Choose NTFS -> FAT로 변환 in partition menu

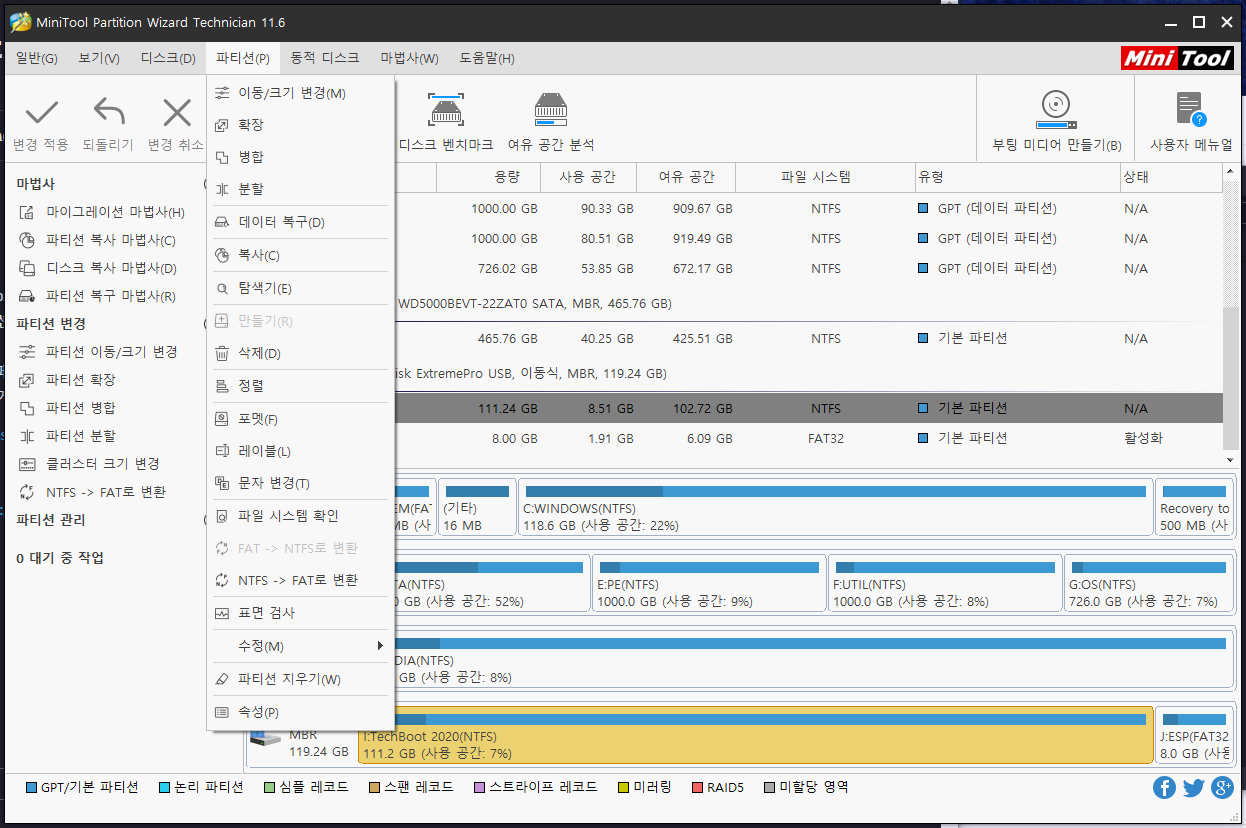coord(301,580)
